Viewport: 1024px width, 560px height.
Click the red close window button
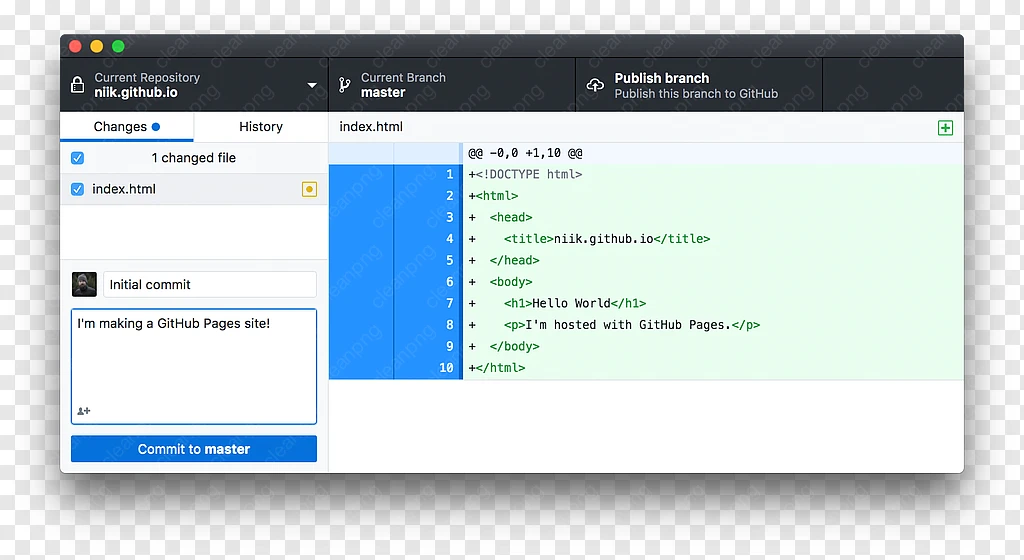[x=75, y=46]
